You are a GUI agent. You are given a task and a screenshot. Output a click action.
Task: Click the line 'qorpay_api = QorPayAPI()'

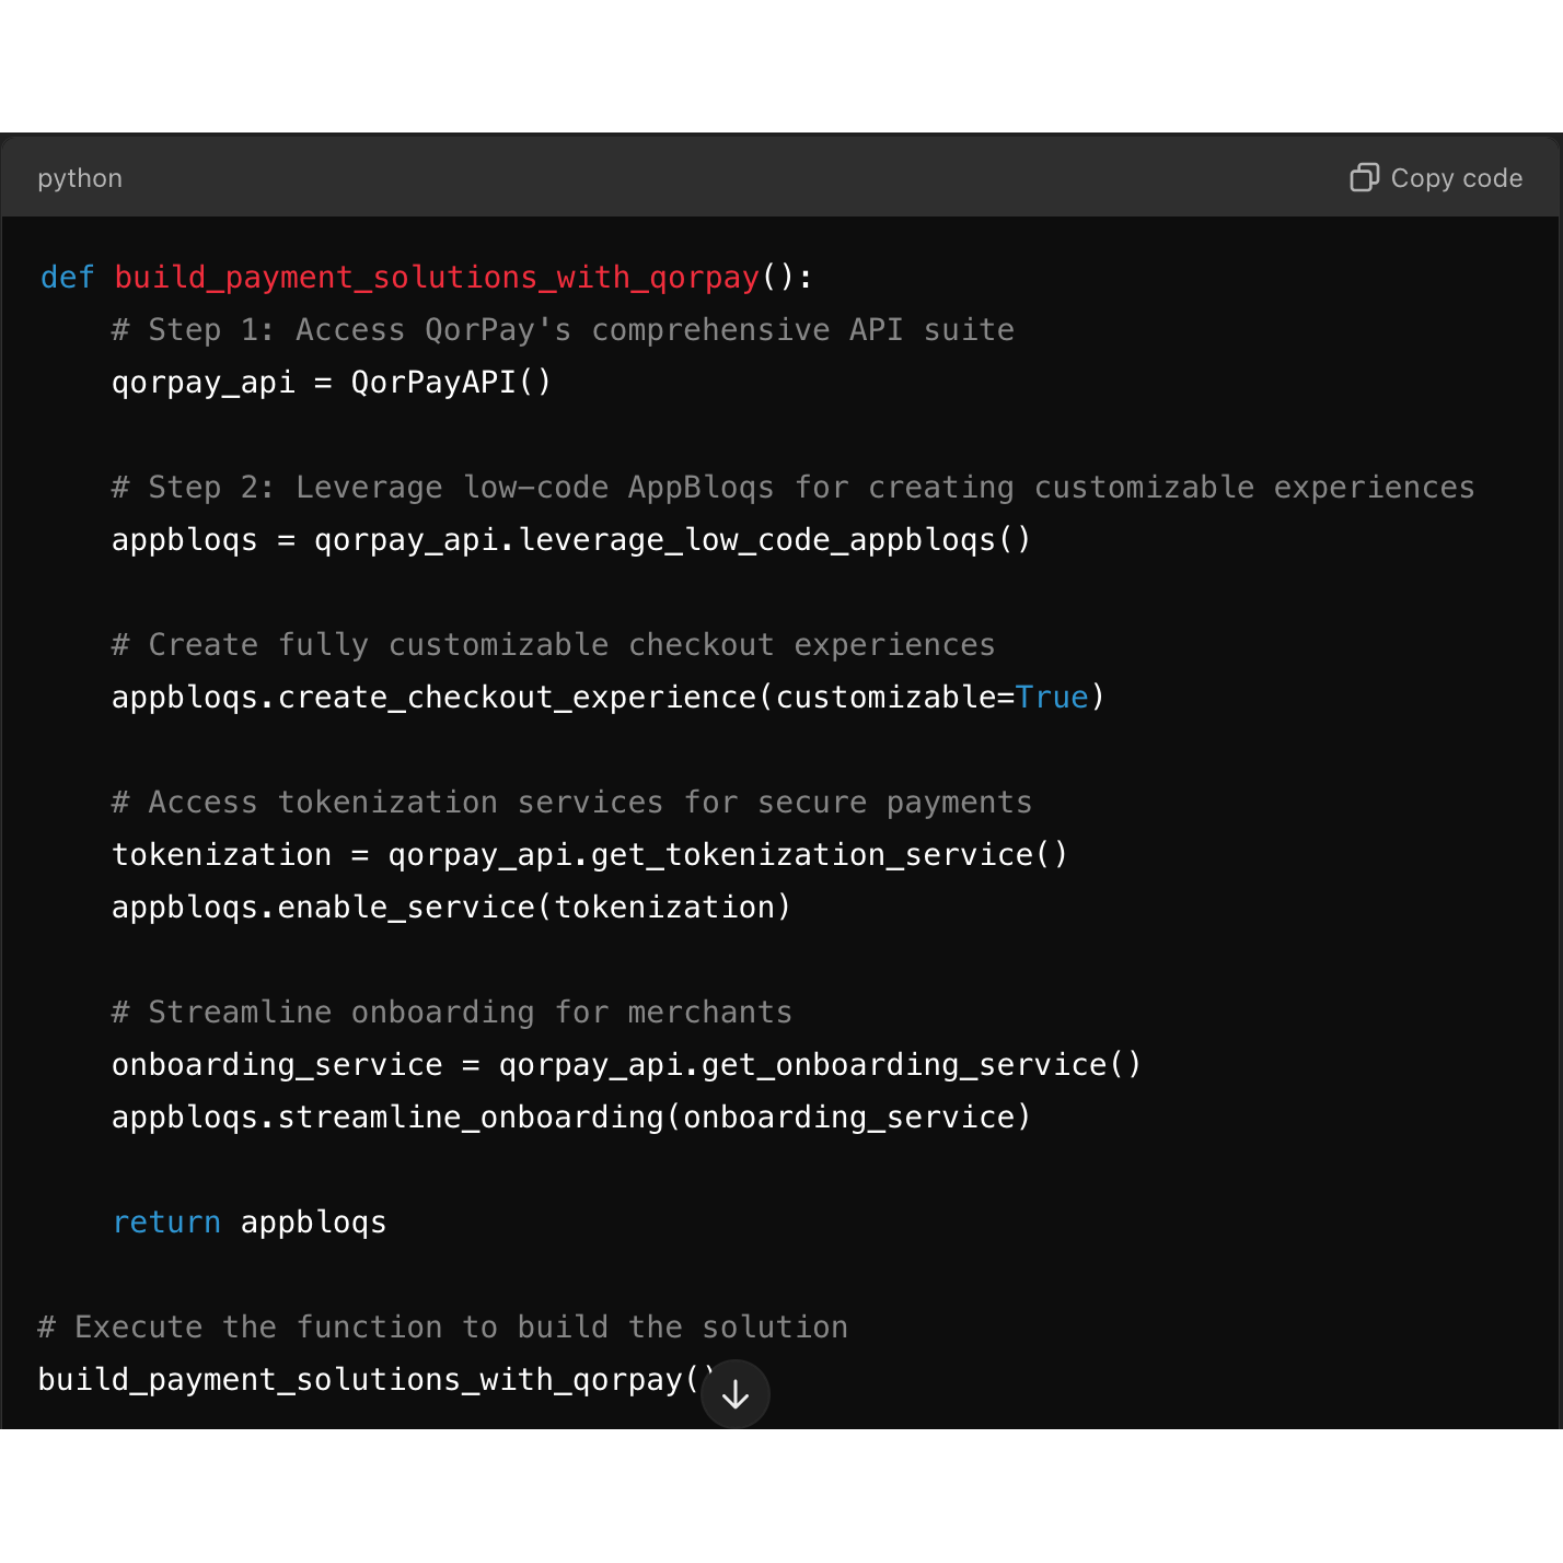click(x=331, y=383)
